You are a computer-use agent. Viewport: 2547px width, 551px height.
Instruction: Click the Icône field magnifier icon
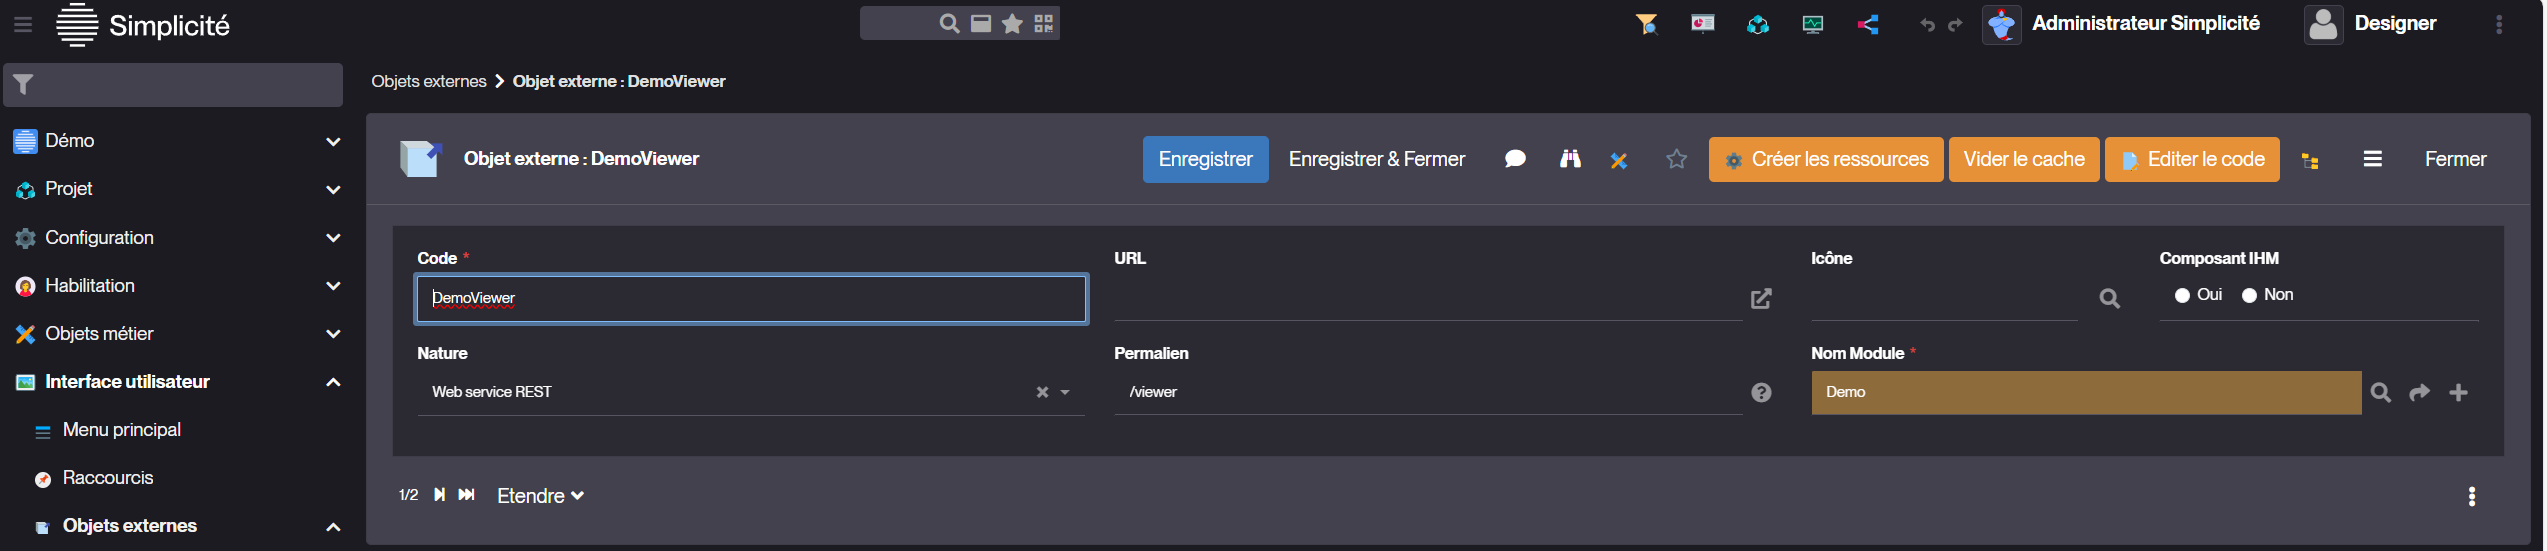tap(2109, 298)
